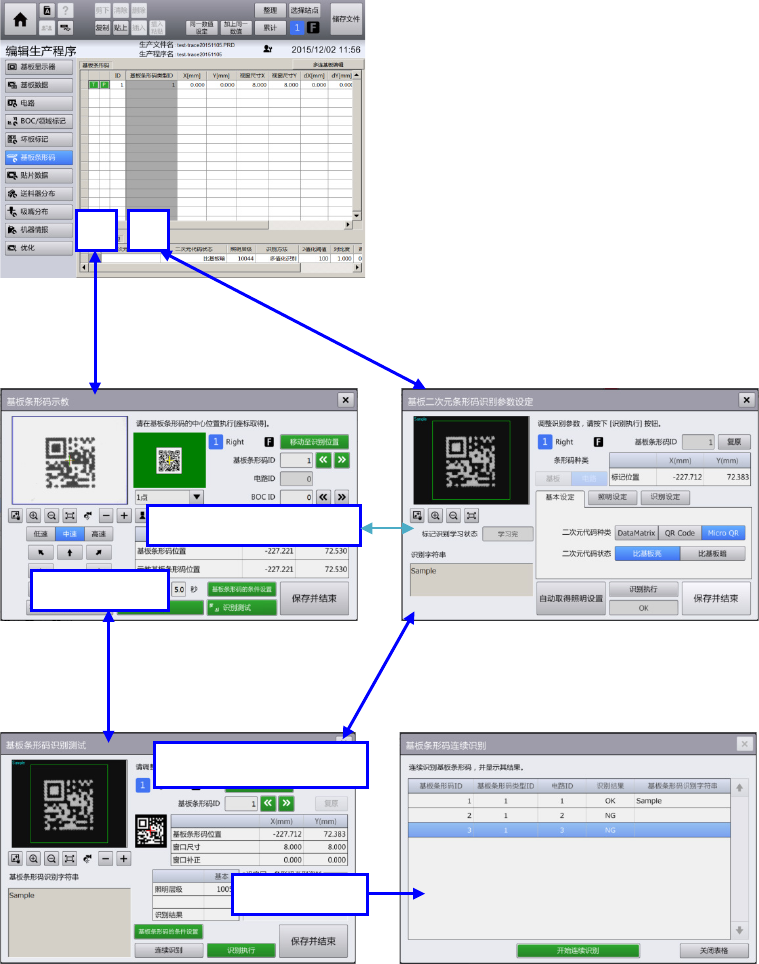Move the head up with the up arrow
The image size is (759, 964).
coord(69,553)
